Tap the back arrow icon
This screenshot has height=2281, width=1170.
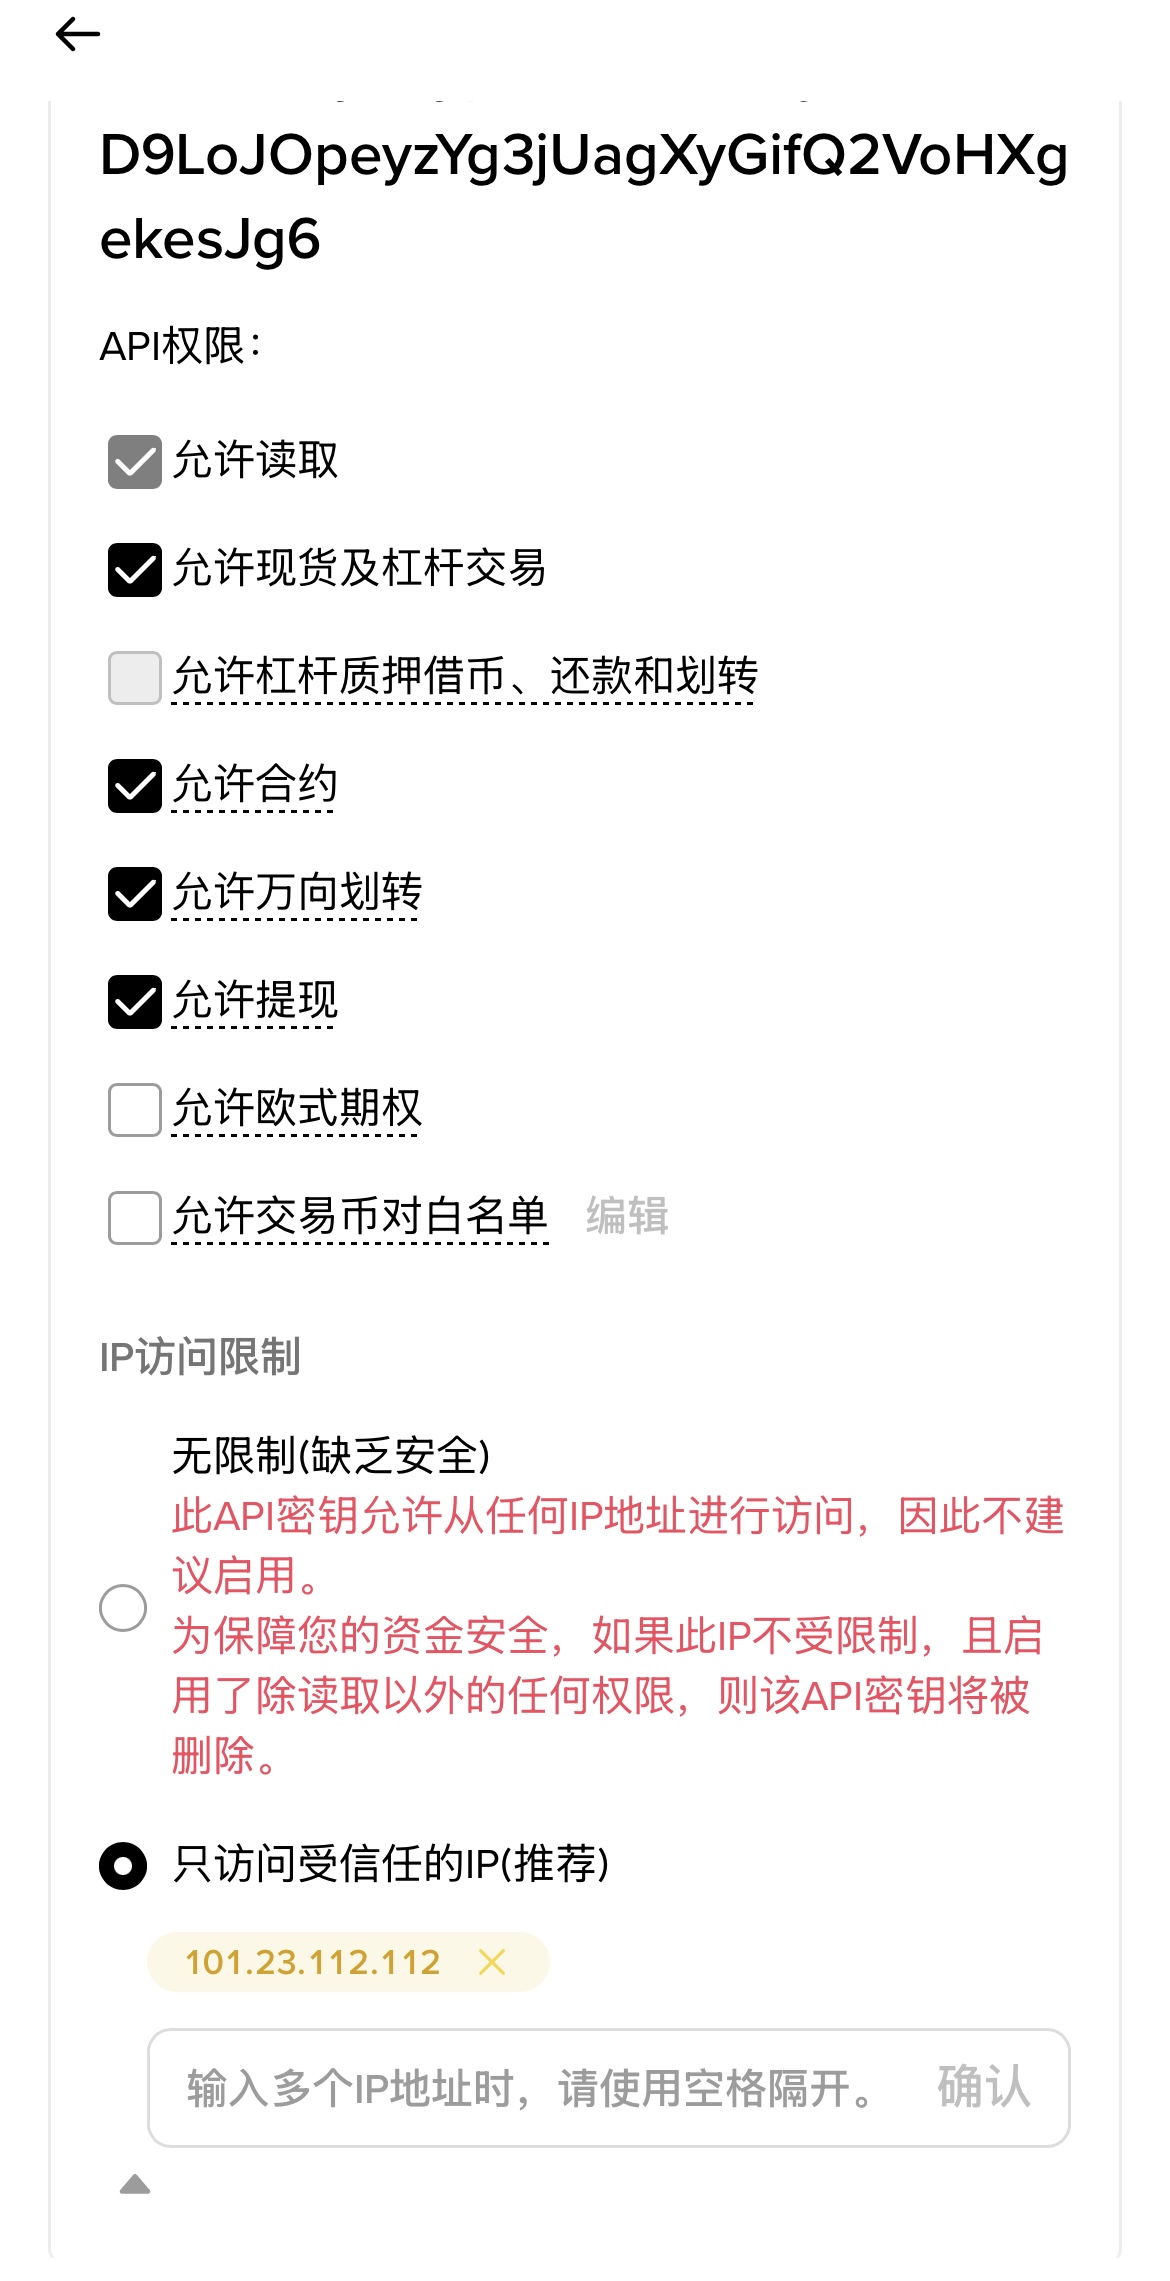click(77, 35)
